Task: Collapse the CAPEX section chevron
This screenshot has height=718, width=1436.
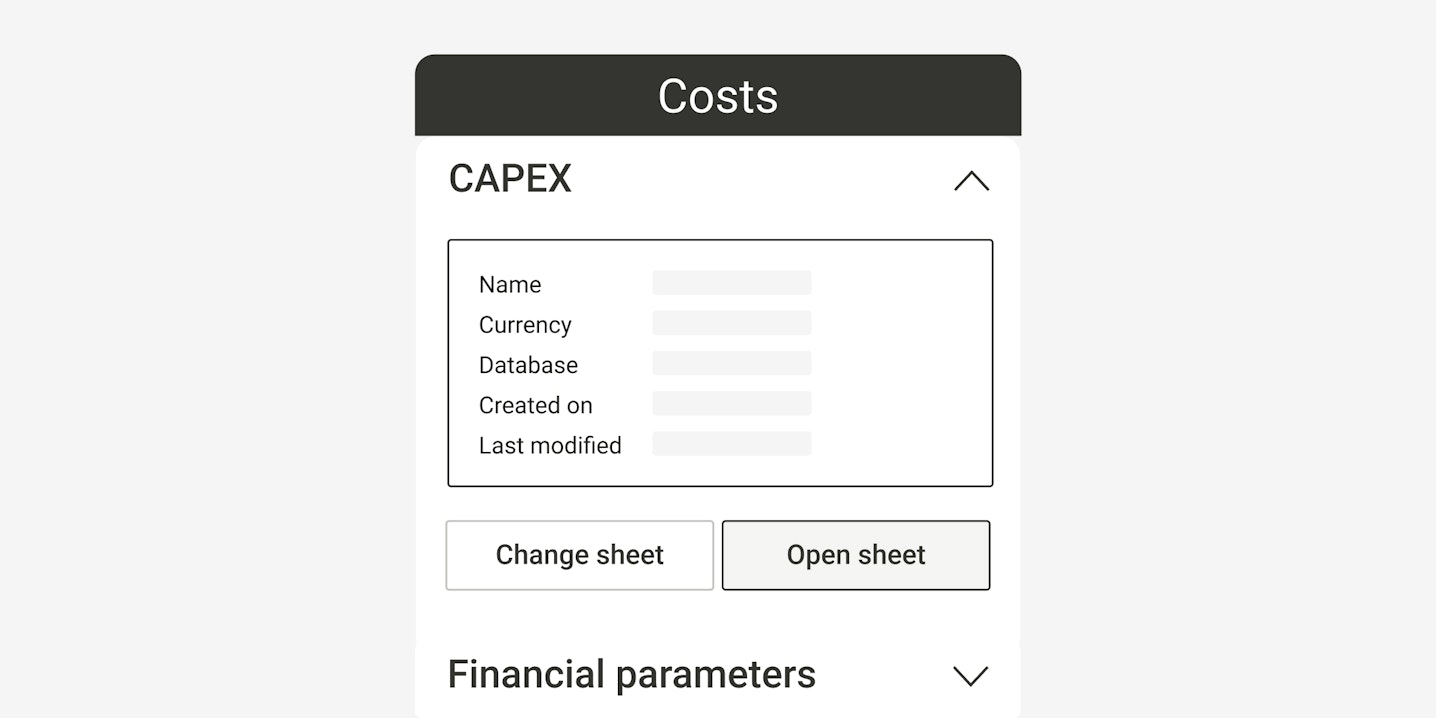Action: (971, 181)
